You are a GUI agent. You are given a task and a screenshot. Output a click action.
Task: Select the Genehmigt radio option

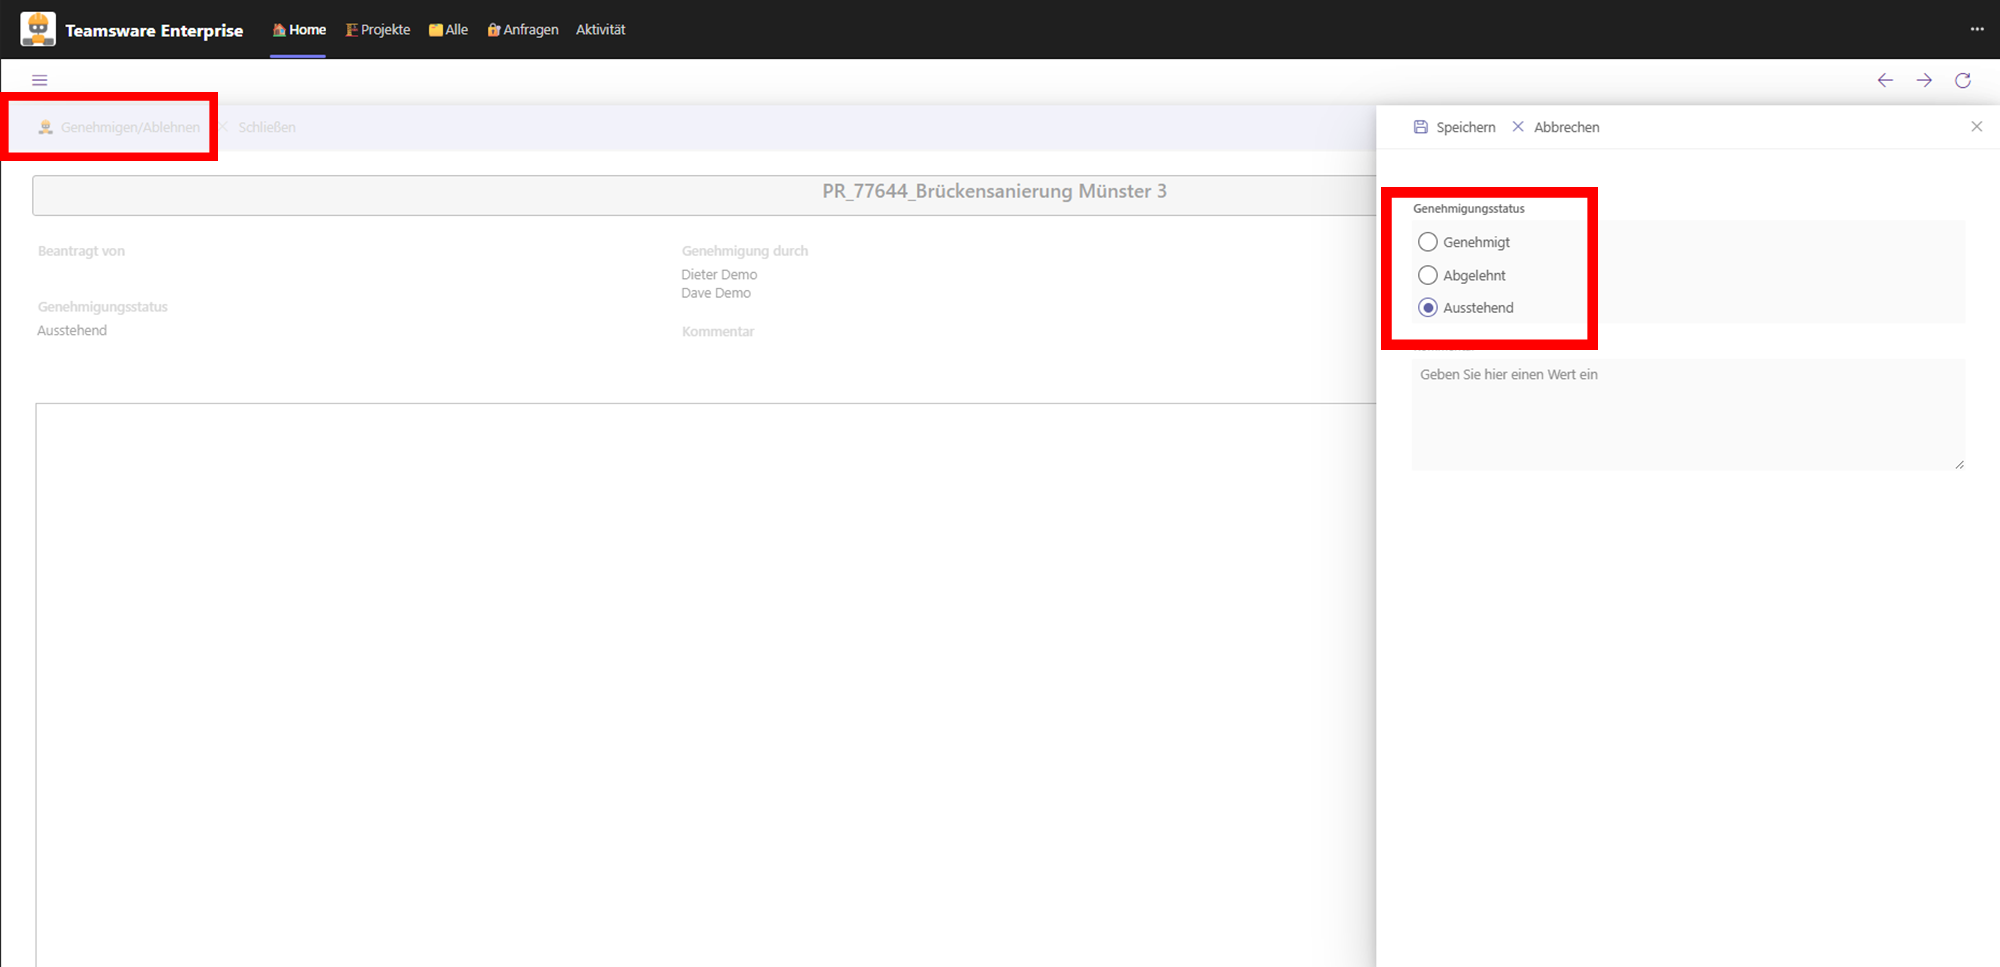1428,242
